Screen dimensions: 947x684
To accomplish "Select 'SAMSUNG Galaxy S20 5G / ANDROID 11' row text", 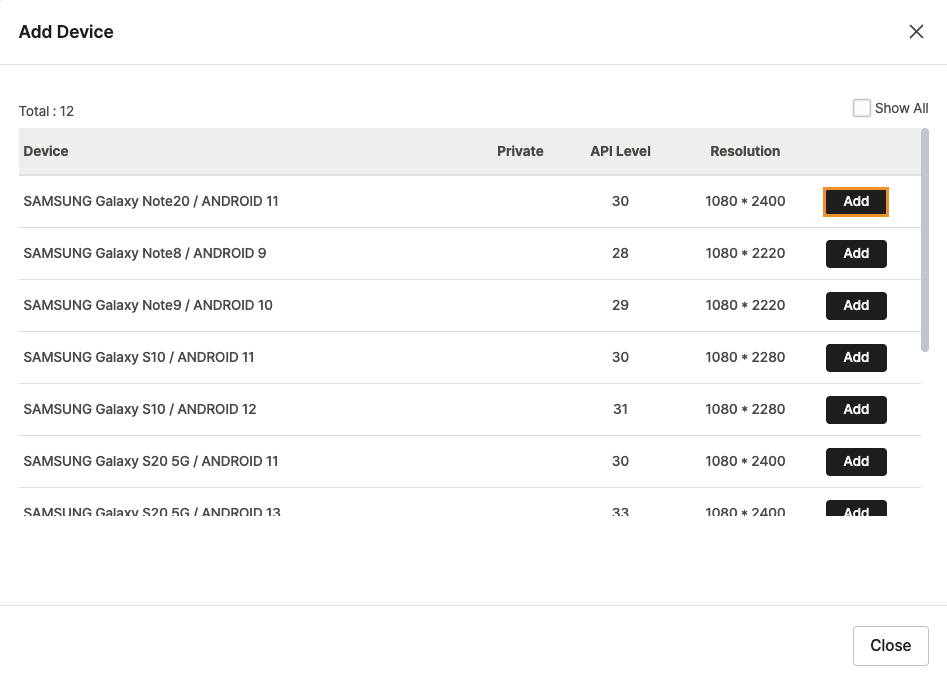I will click(x=151, y=461).
